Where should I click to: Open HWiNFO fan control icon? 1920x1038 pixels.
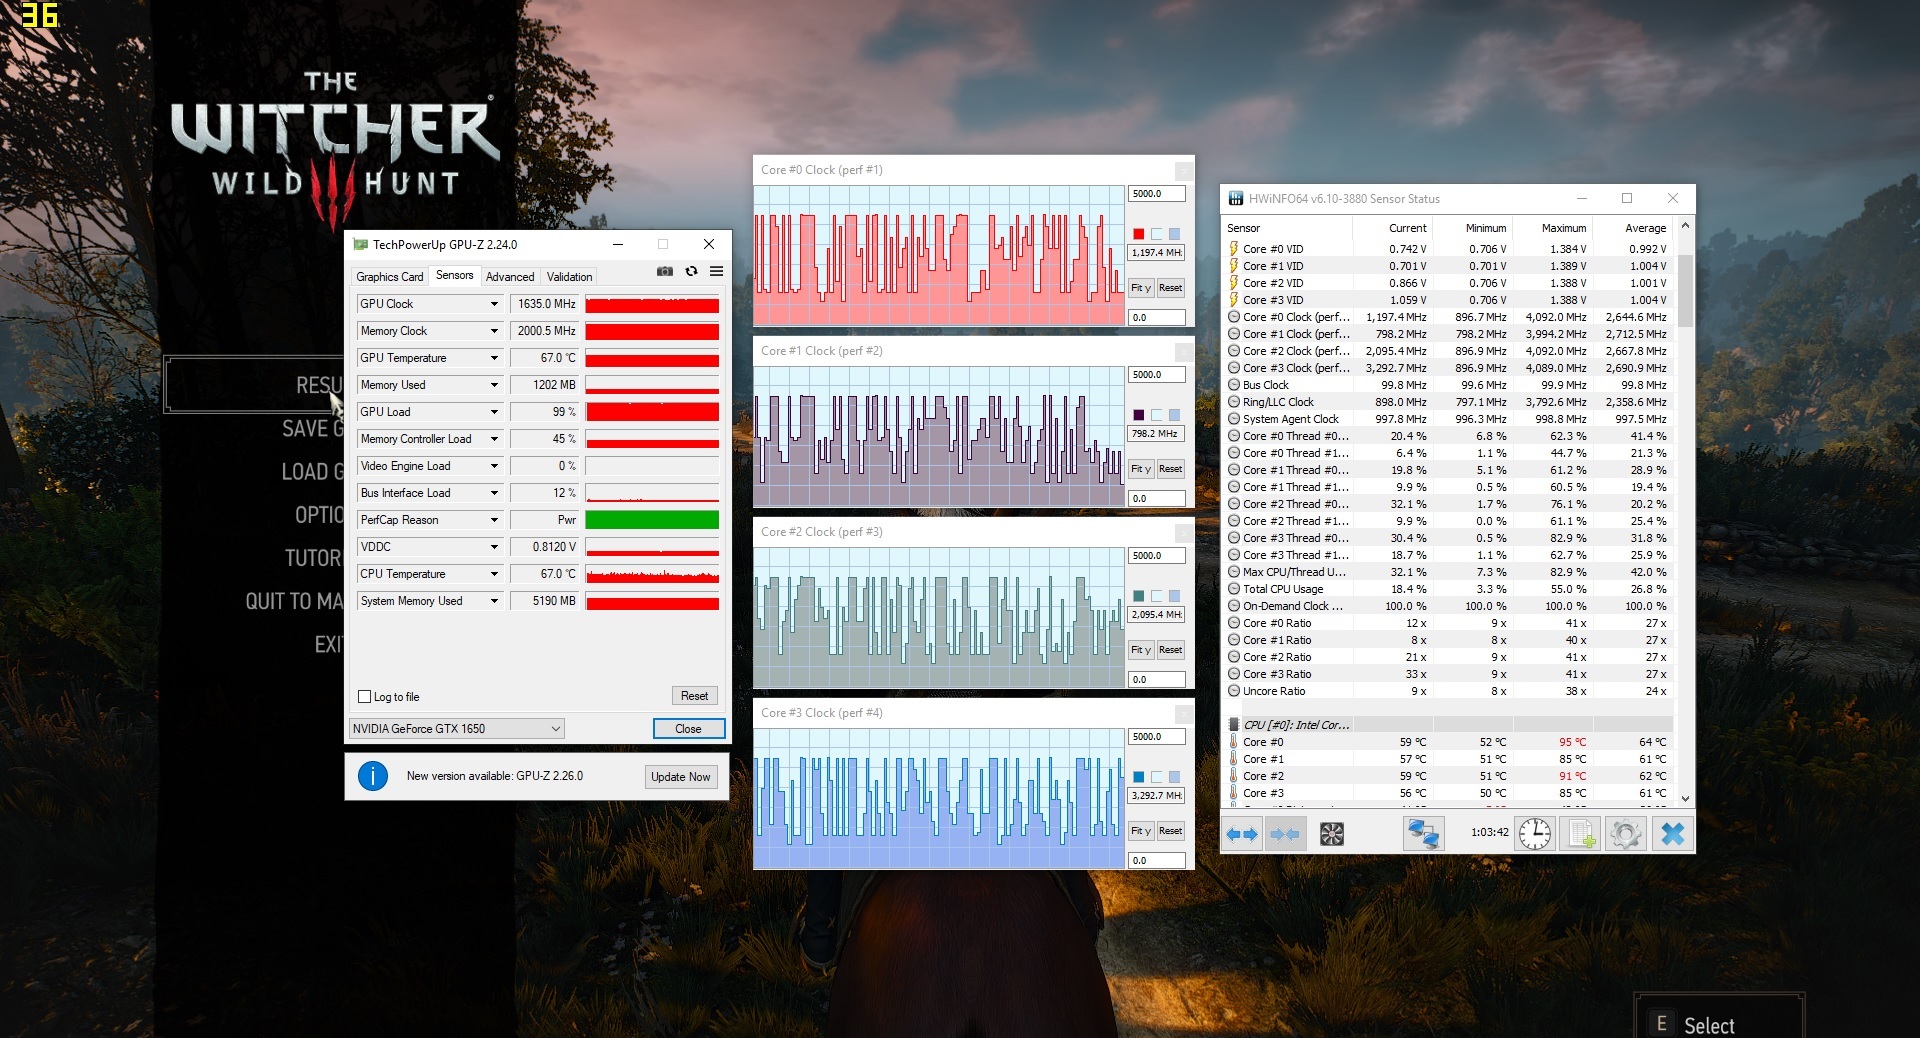click(x=1331, y=833)
